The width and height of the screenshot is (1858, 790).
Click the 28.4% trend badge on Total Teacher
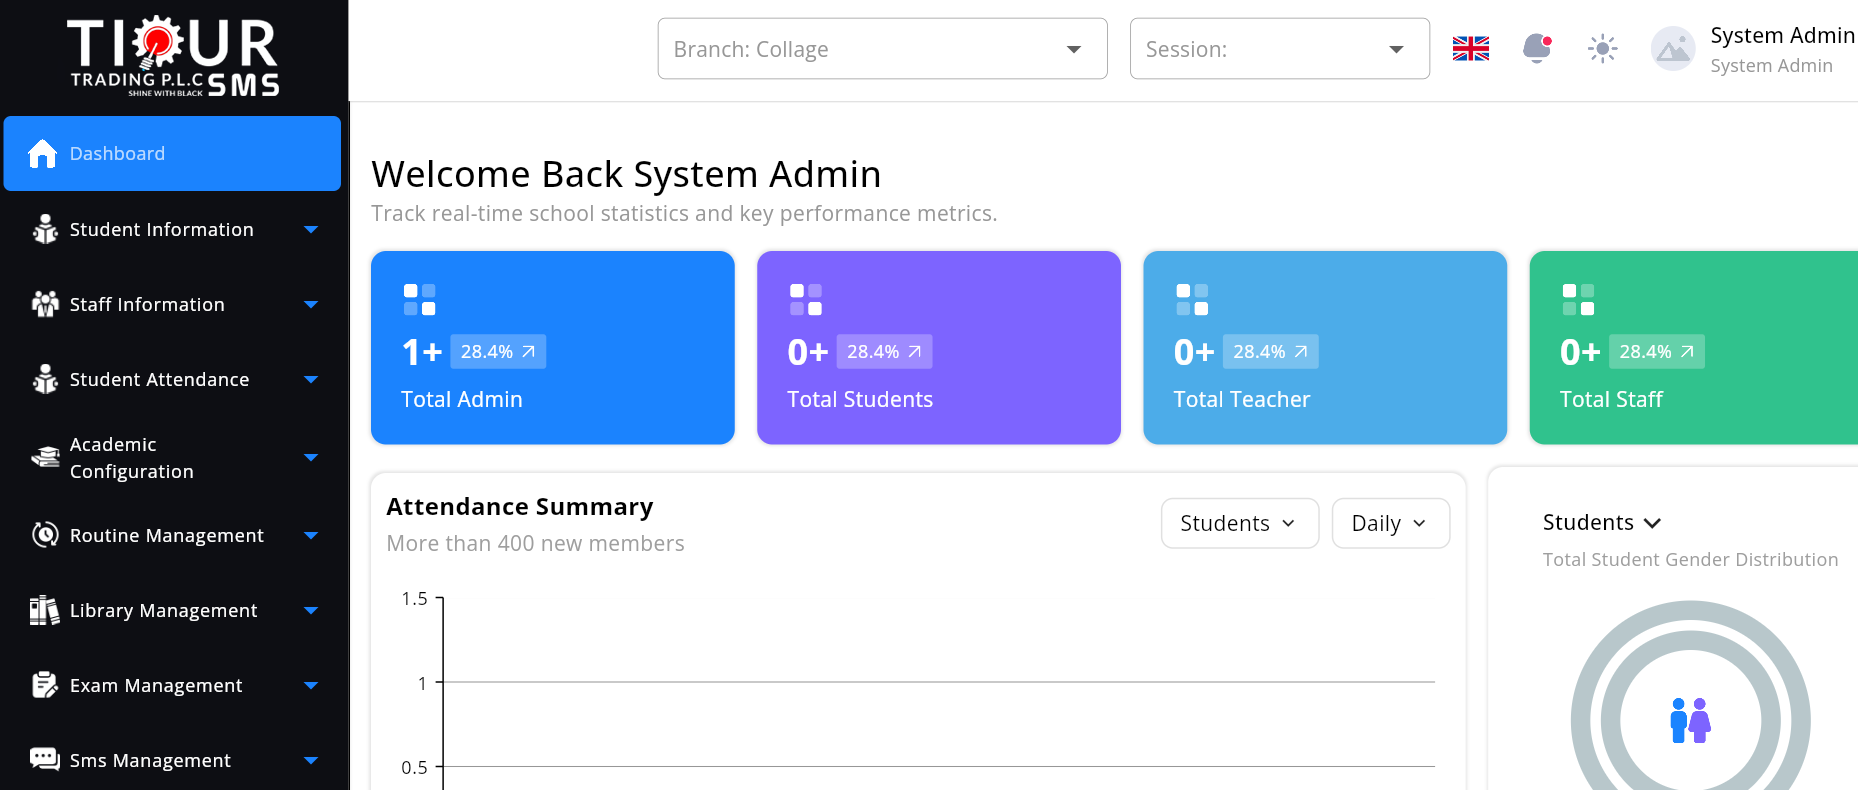tap(1270, 351)
